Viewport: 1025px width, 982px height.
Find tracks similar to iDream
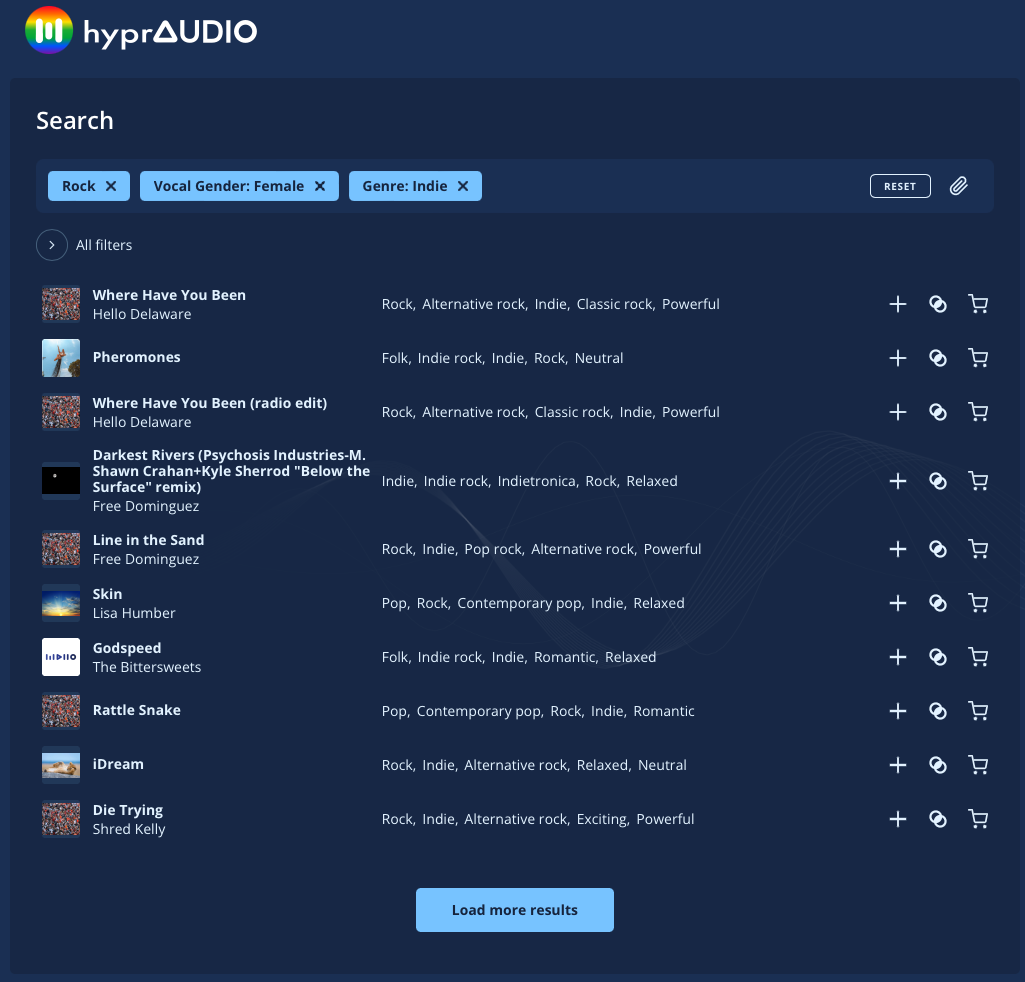point(938,765)
